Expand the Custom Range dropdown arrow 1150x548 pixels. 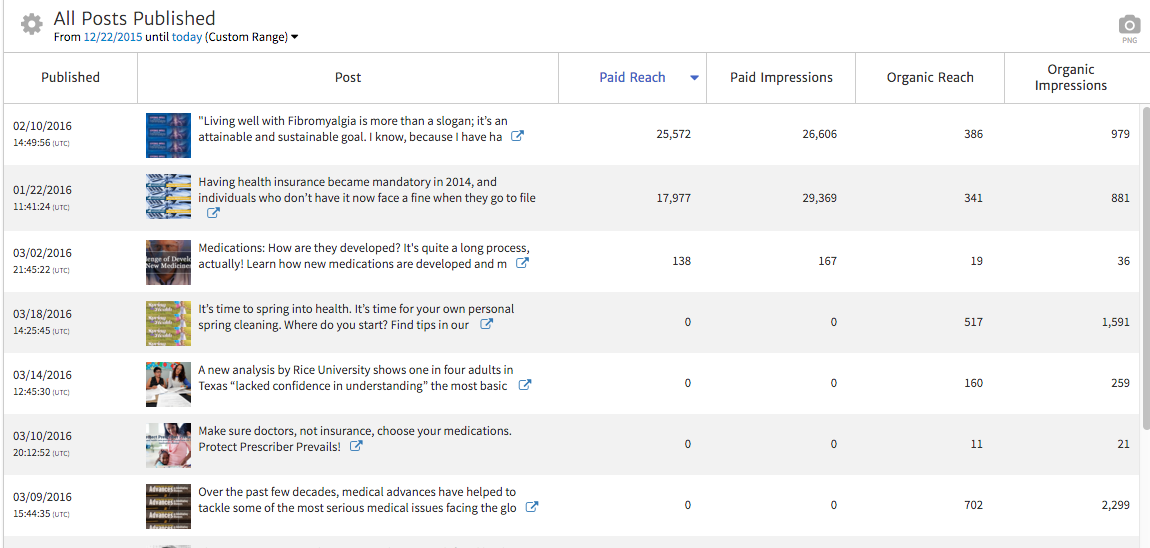295,38
